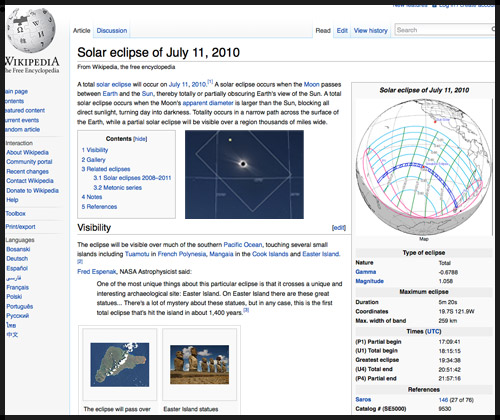500x420 pixels.
Task: Open the Easter Island statues thumbnail
Action: 199,364
